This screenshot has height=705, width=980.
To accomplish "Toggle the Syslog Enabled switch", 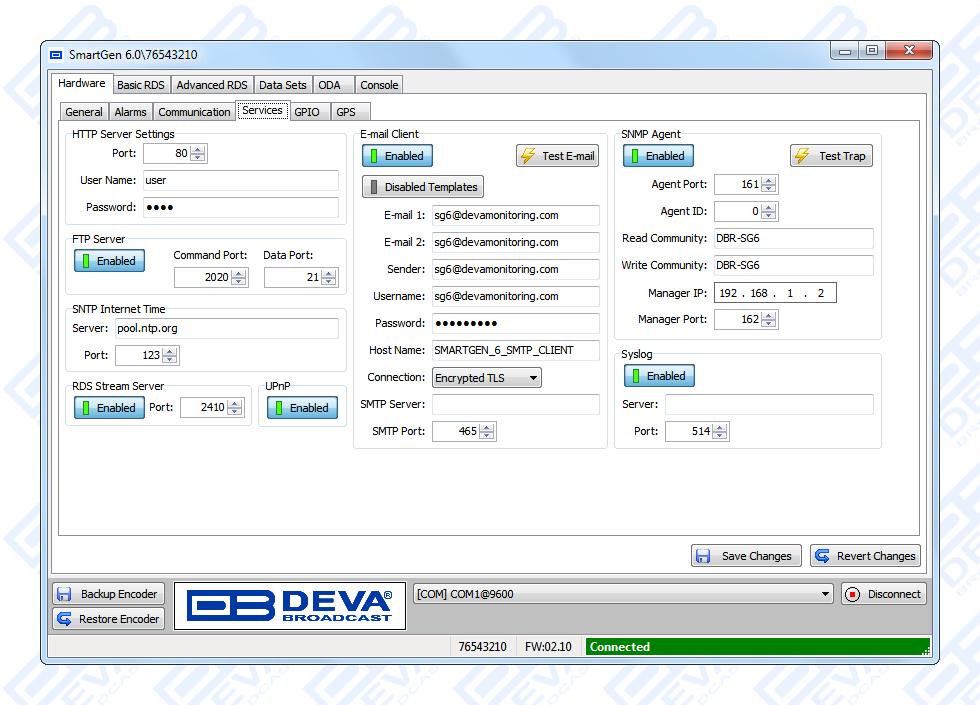I will (658, 376).
